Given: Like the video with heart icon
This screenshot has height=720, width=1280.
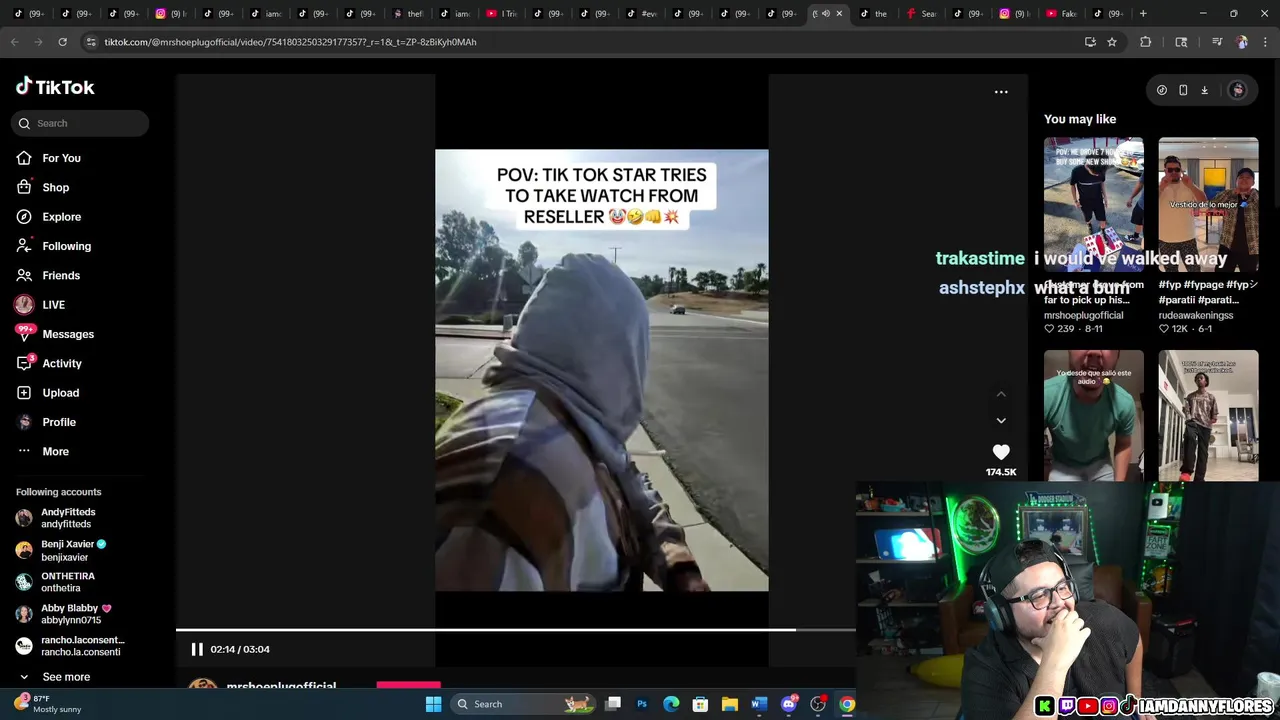Looking at the screenshot, I should [1001, 452].
